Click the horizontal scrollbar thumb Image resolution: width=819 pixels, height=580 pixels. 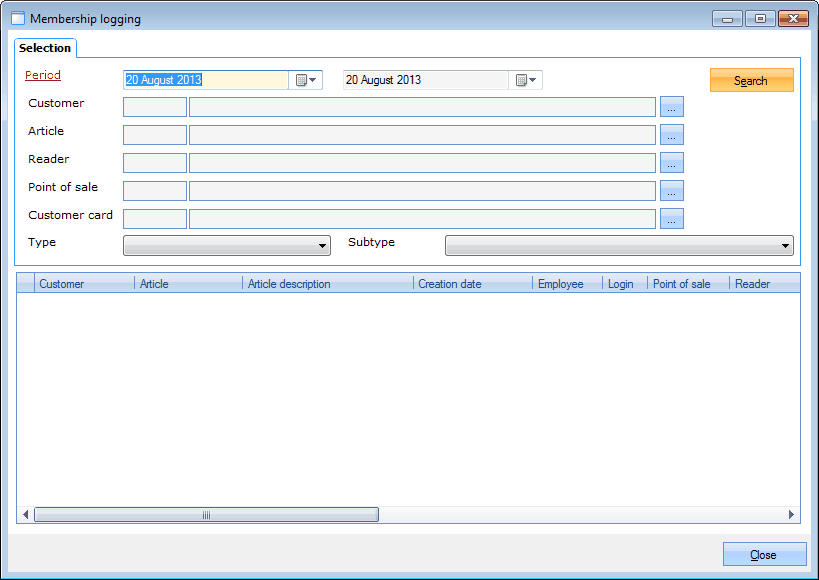point(206,515)
